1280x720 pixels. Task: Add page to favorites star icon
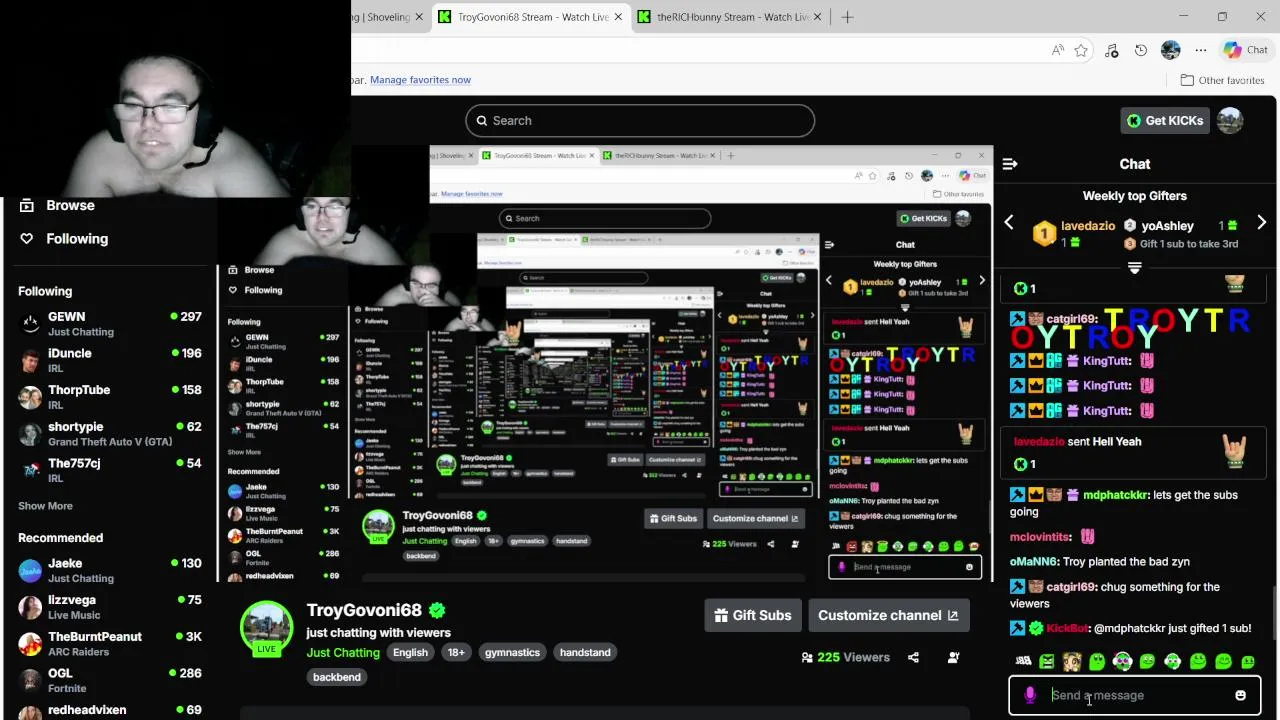point(1081,50)
